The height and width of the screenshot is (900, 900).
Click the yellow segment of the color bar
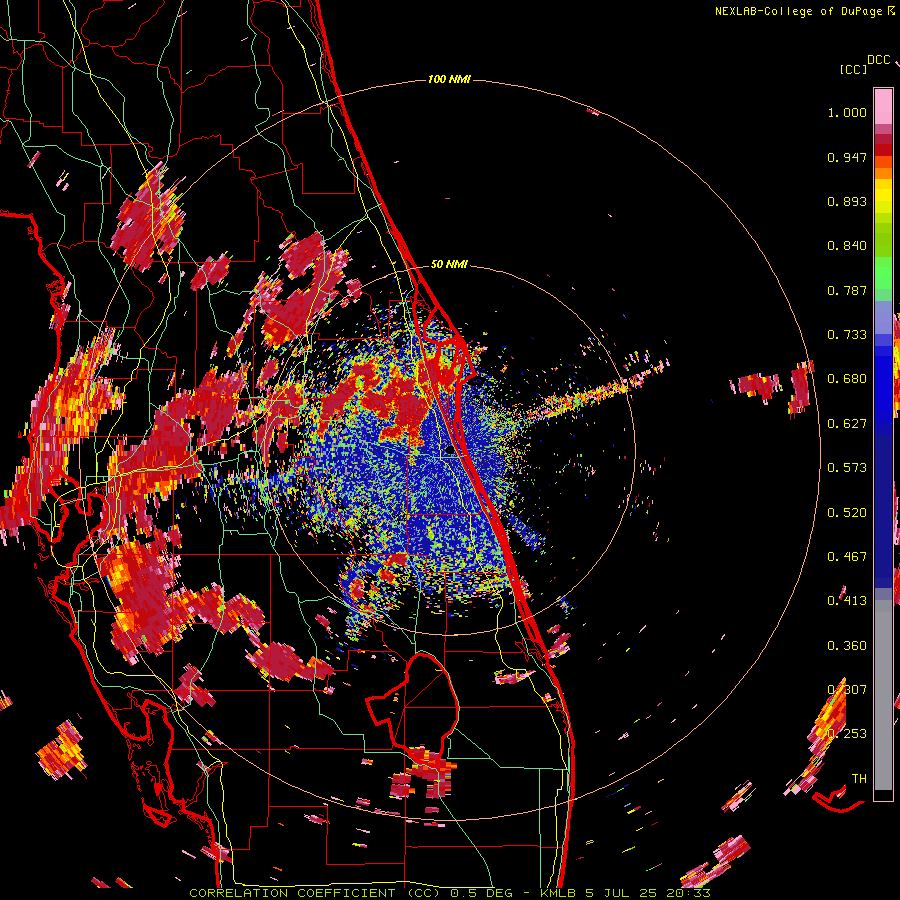pyautogui.click(x=883, y=196)
